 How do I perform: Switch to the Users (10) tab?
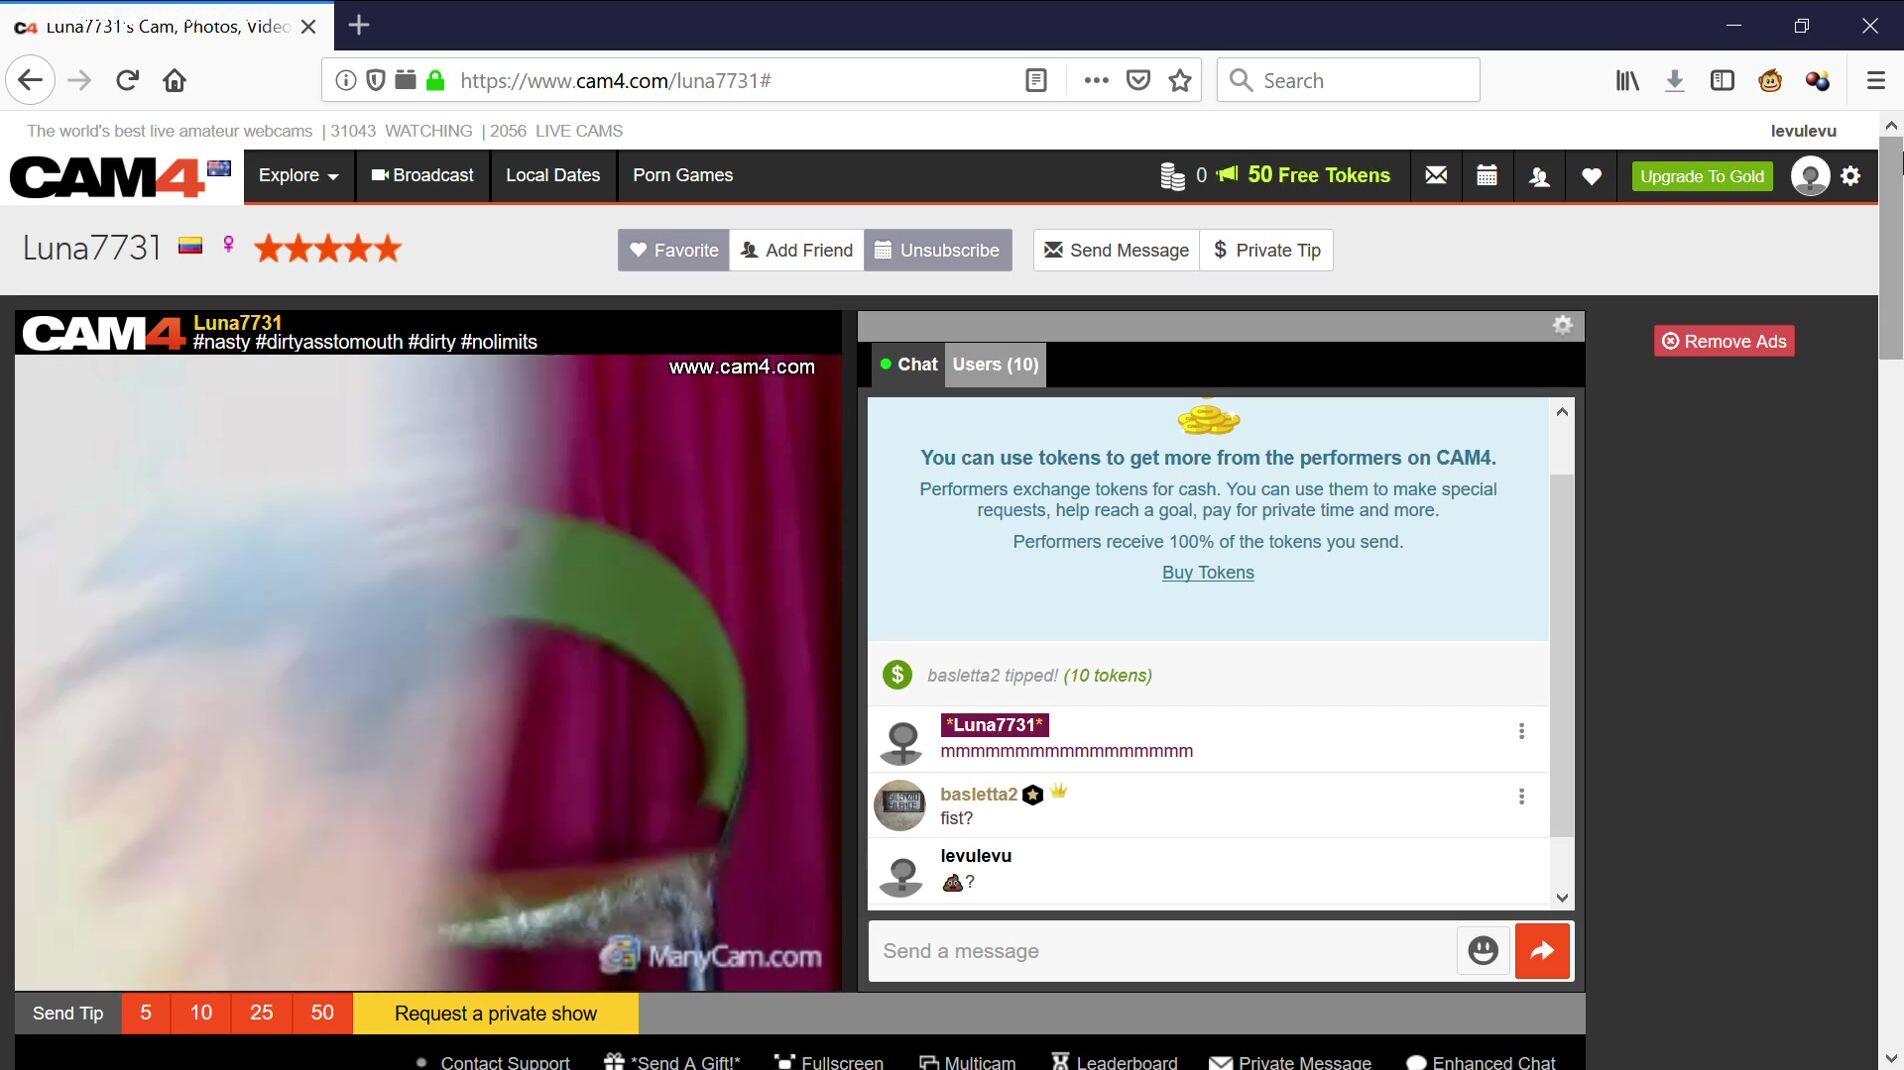tap(995, 364)
